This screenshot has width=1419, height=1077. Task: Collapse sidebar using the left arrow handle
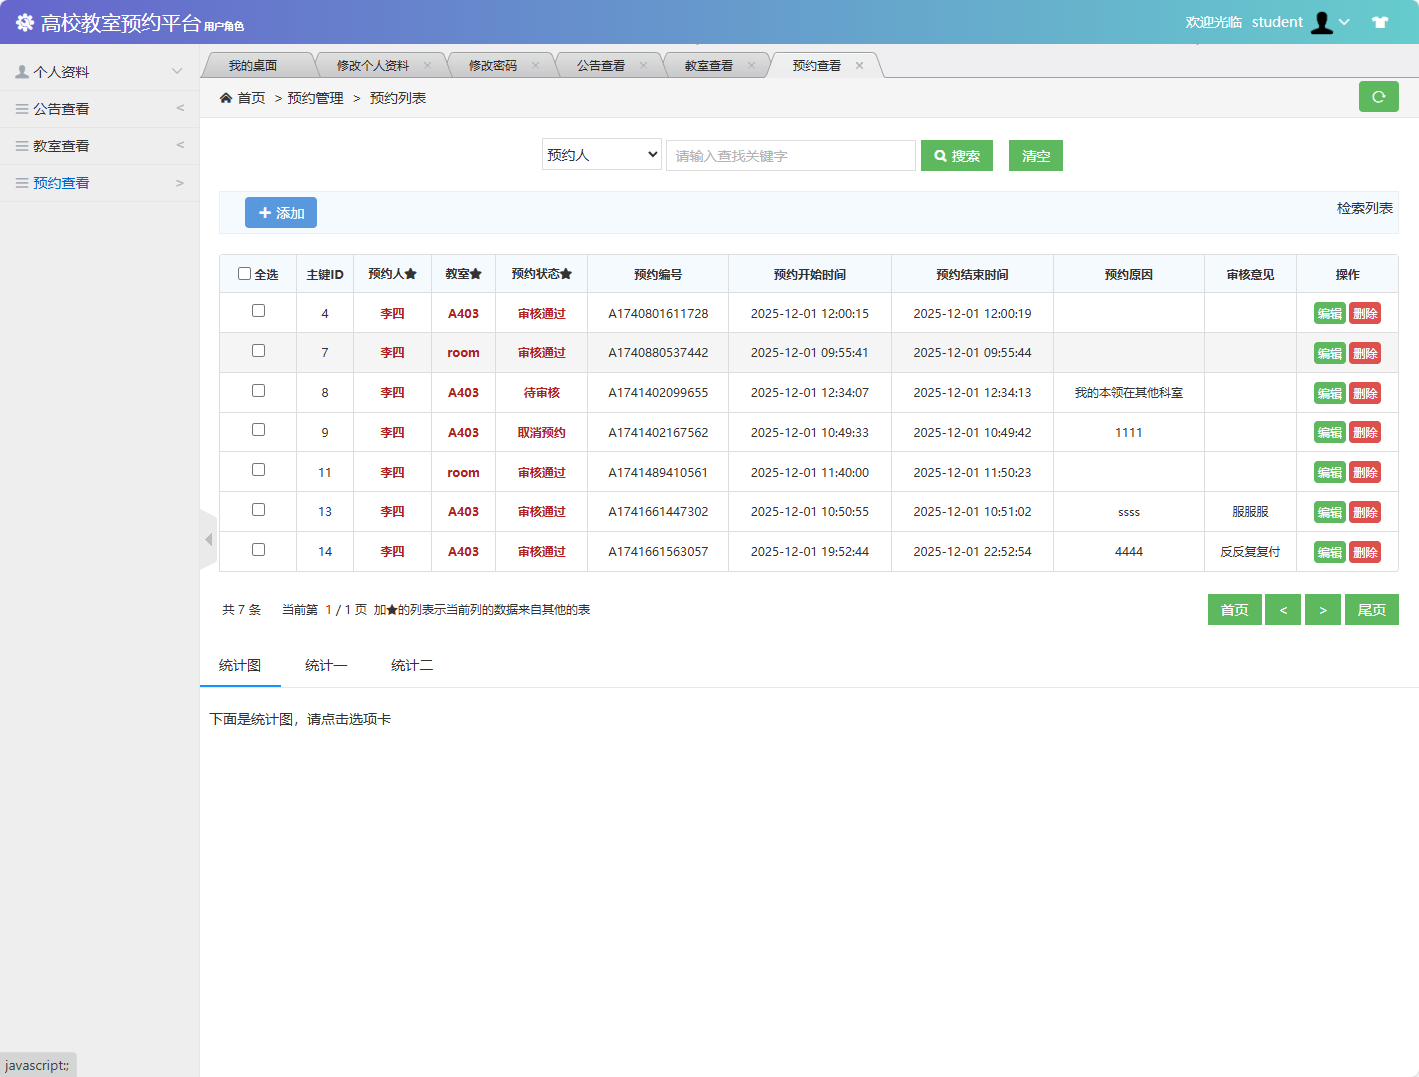point(208,540)
